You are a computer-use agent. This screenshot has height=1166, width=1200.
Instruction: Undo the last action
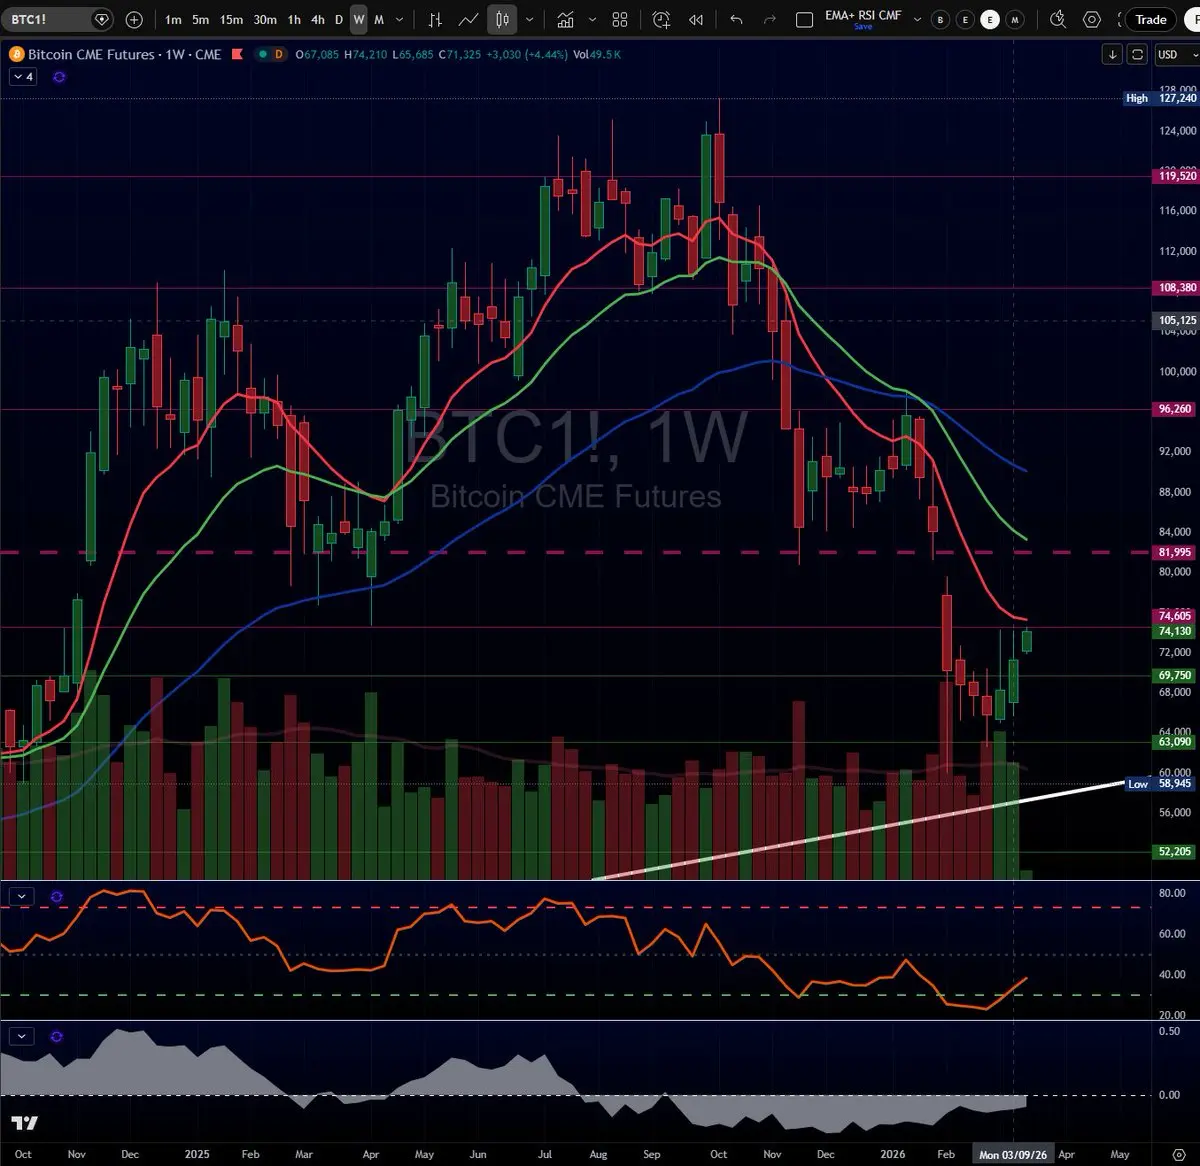tap(737, 19)
